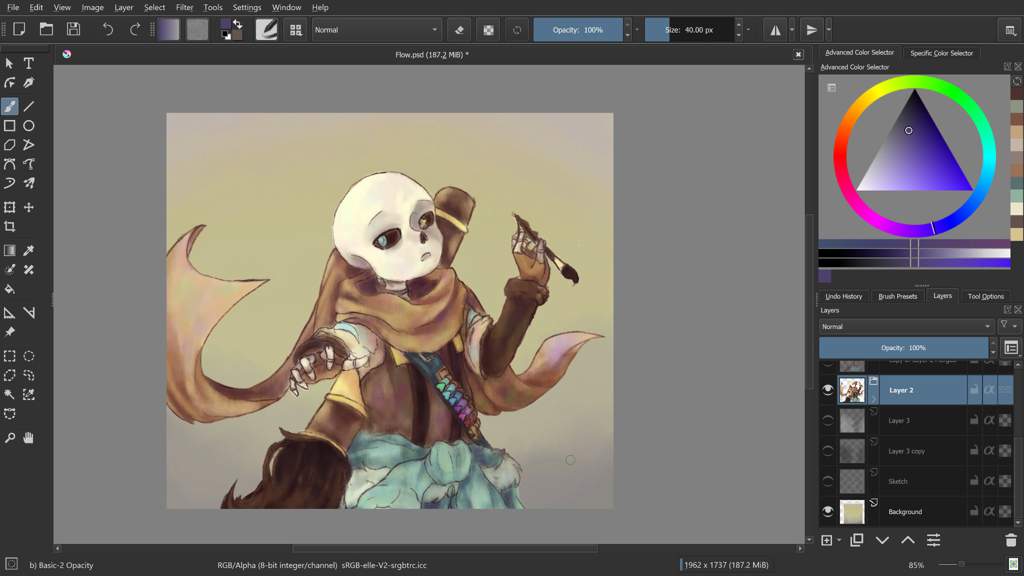The width and height of the screenshot is (1024, 576).
Task: Select the Ellipse tool
Action: [x=29, y=125]
